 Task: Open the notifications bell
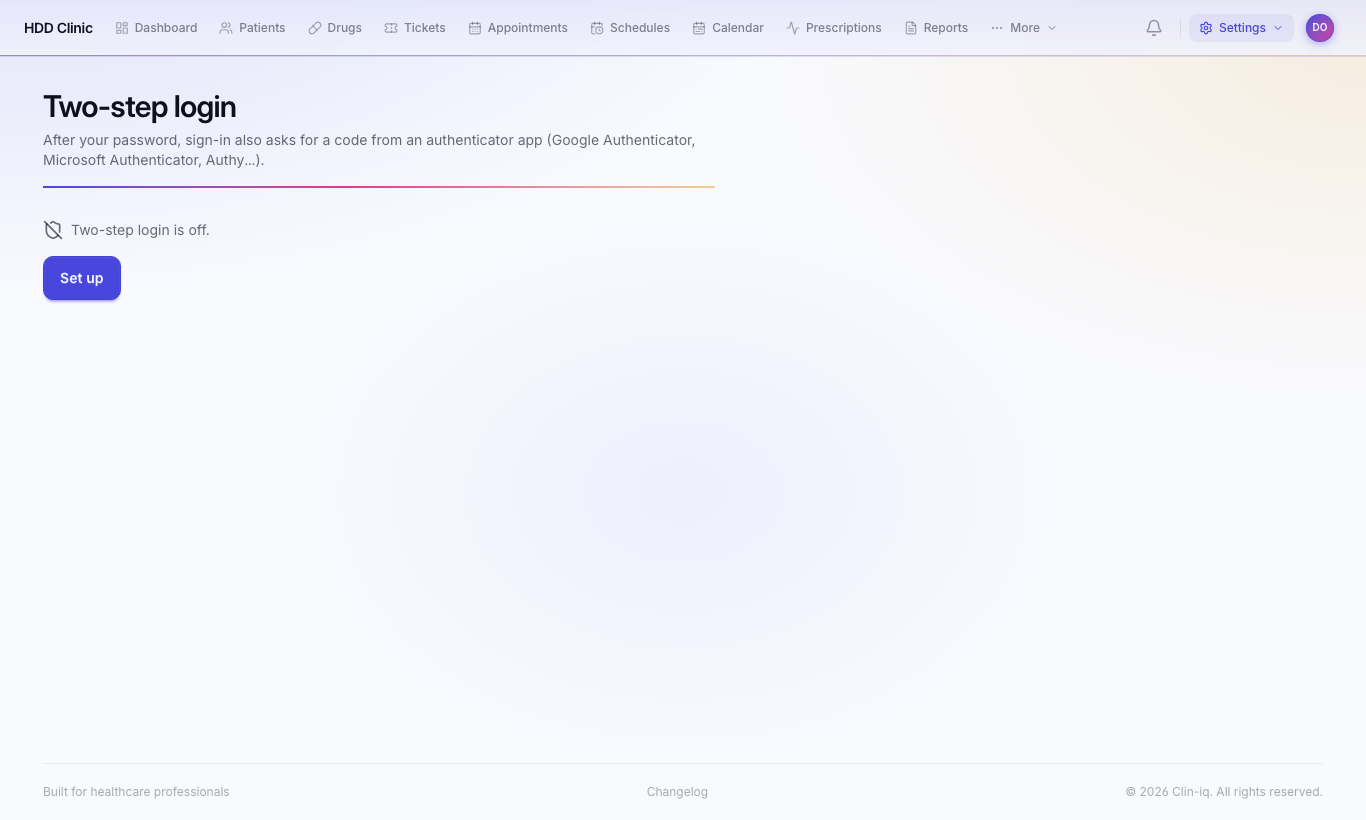pos(1154,28)
